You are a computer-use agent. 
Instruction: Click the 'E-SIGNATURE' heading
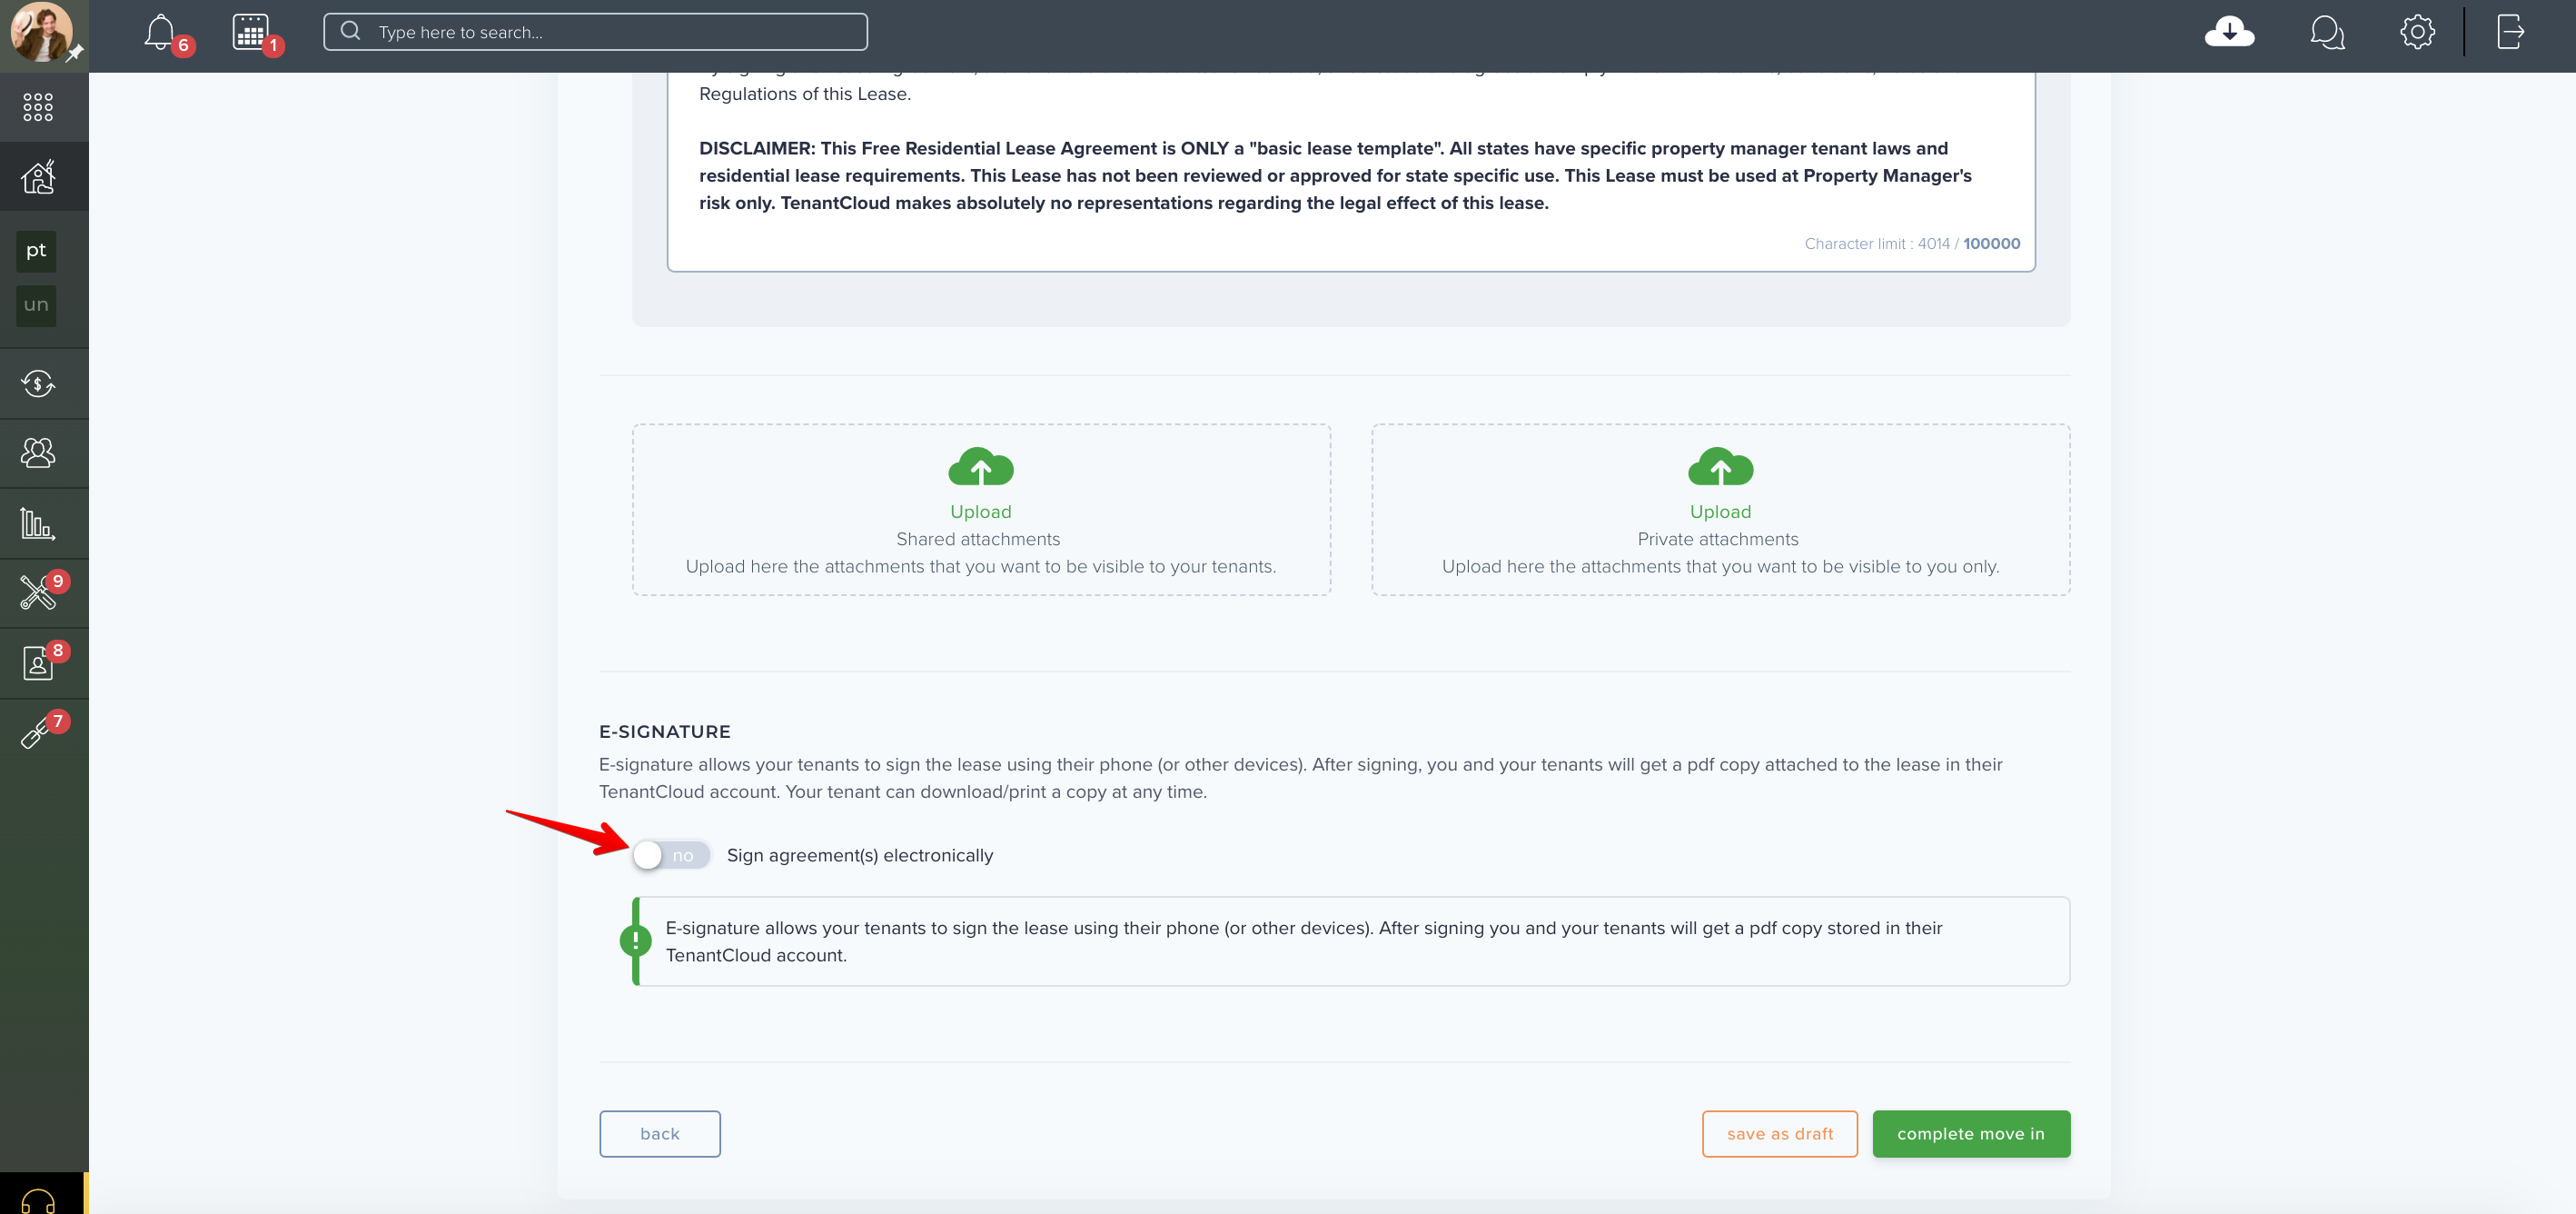[665, 731]
